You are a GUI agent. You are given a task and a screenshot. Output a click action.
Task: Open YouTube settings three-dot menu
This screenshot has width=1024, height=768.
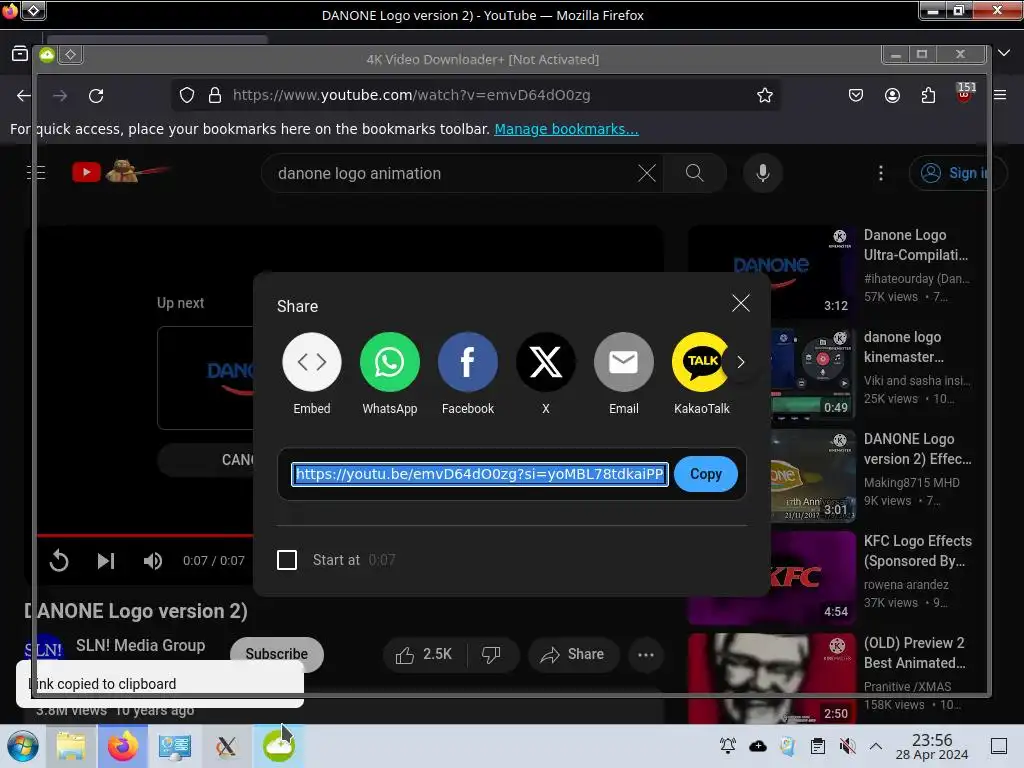(x=880, y=173)
